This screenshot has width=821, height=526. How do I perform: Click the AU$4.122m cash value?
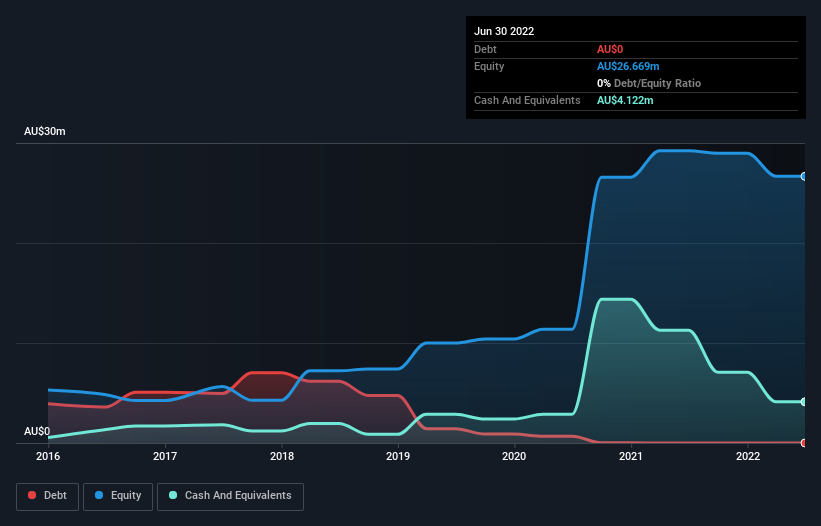pos(625,100)
